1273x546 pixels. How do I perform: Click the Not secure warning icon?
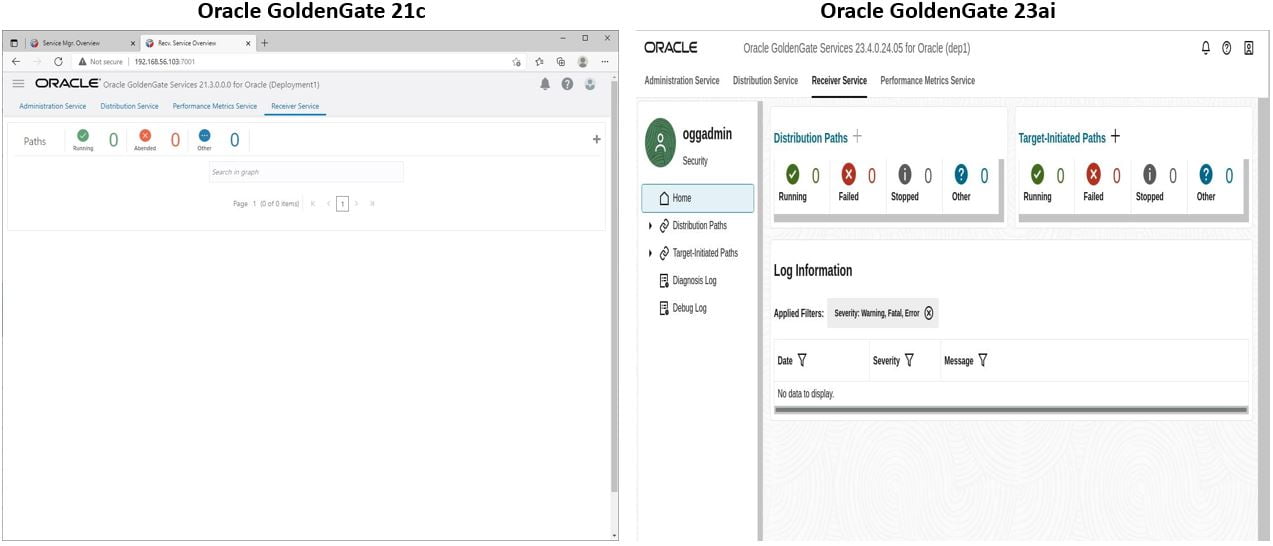tap(83, 61)
